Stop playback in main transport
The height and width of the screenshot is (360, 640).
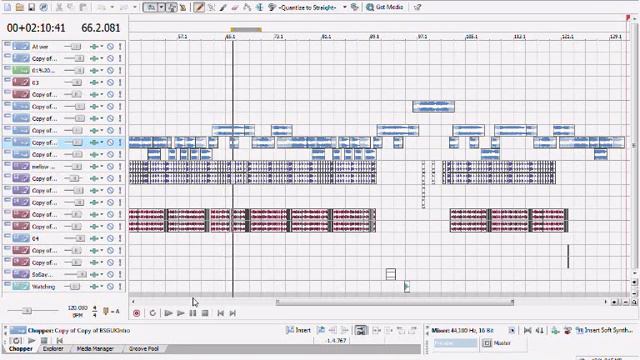205,313
